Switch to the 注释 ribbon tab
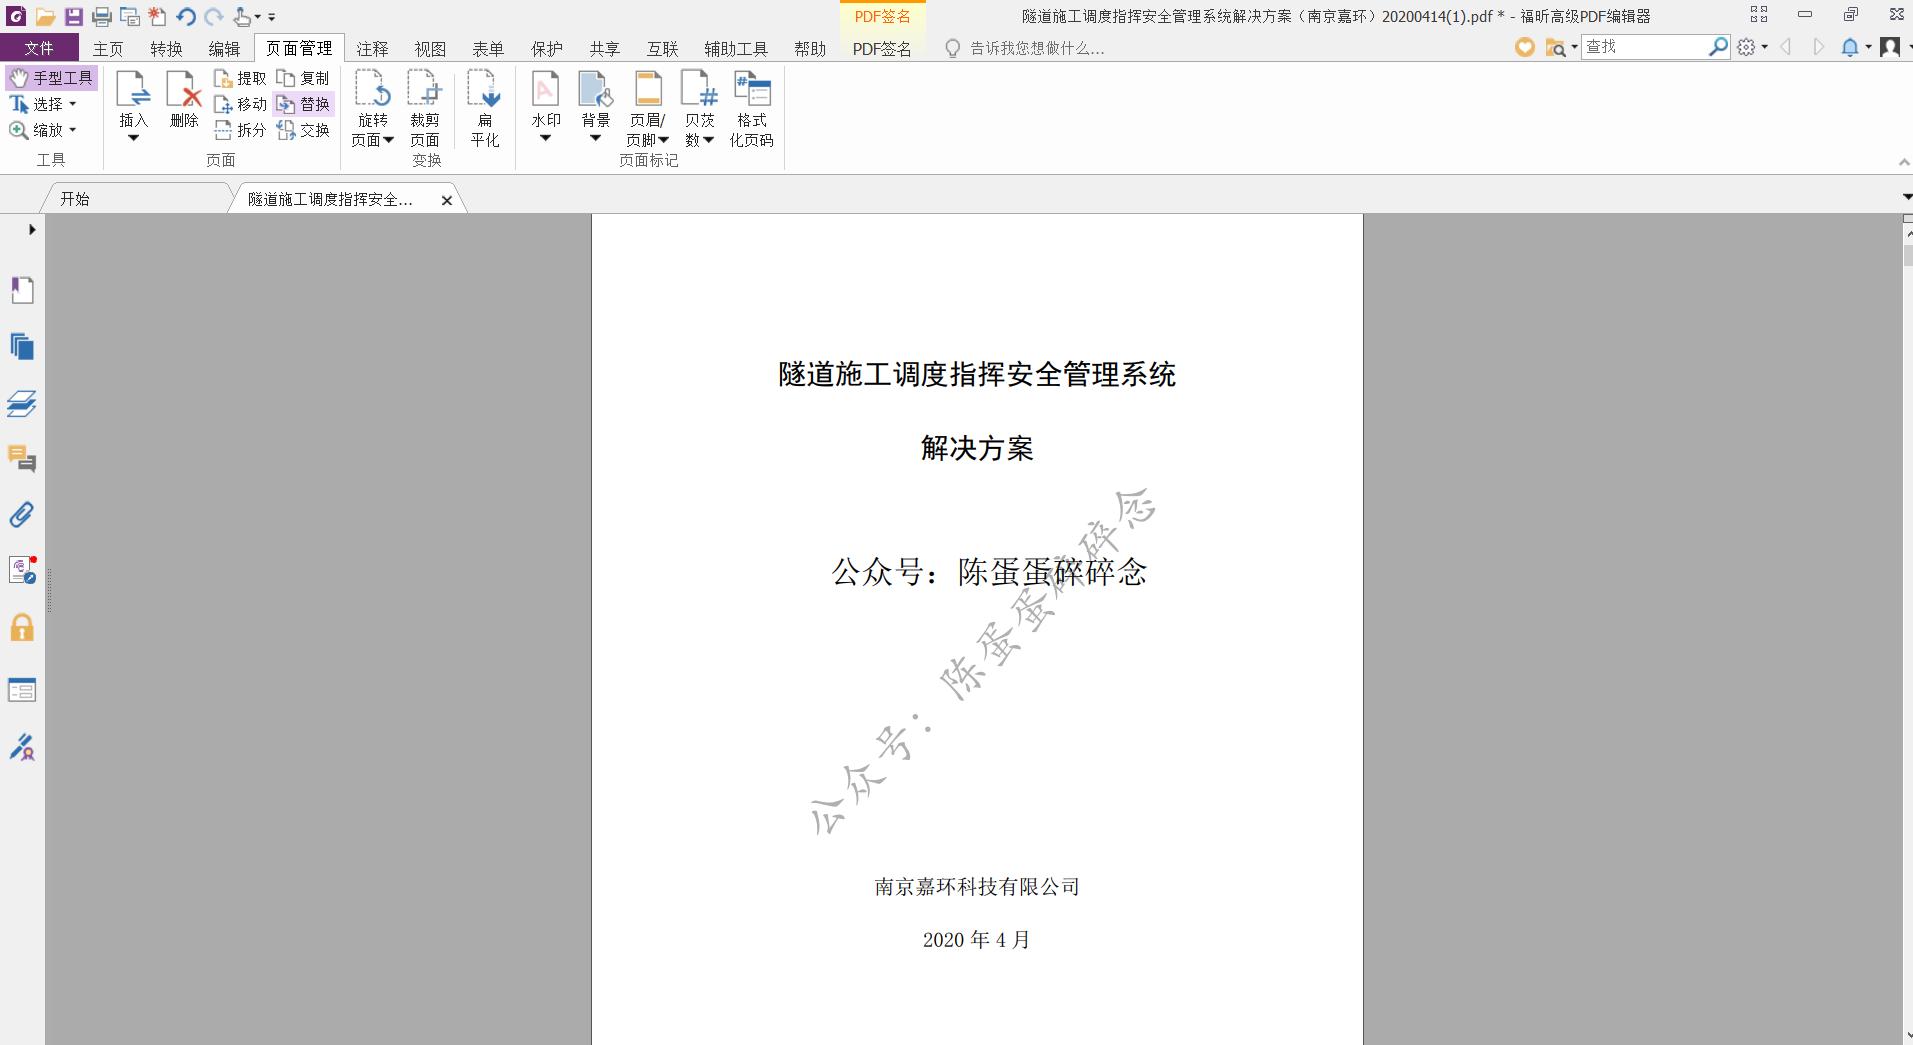The height and width of the screenshot is (1045, 1913). point(371,47)
